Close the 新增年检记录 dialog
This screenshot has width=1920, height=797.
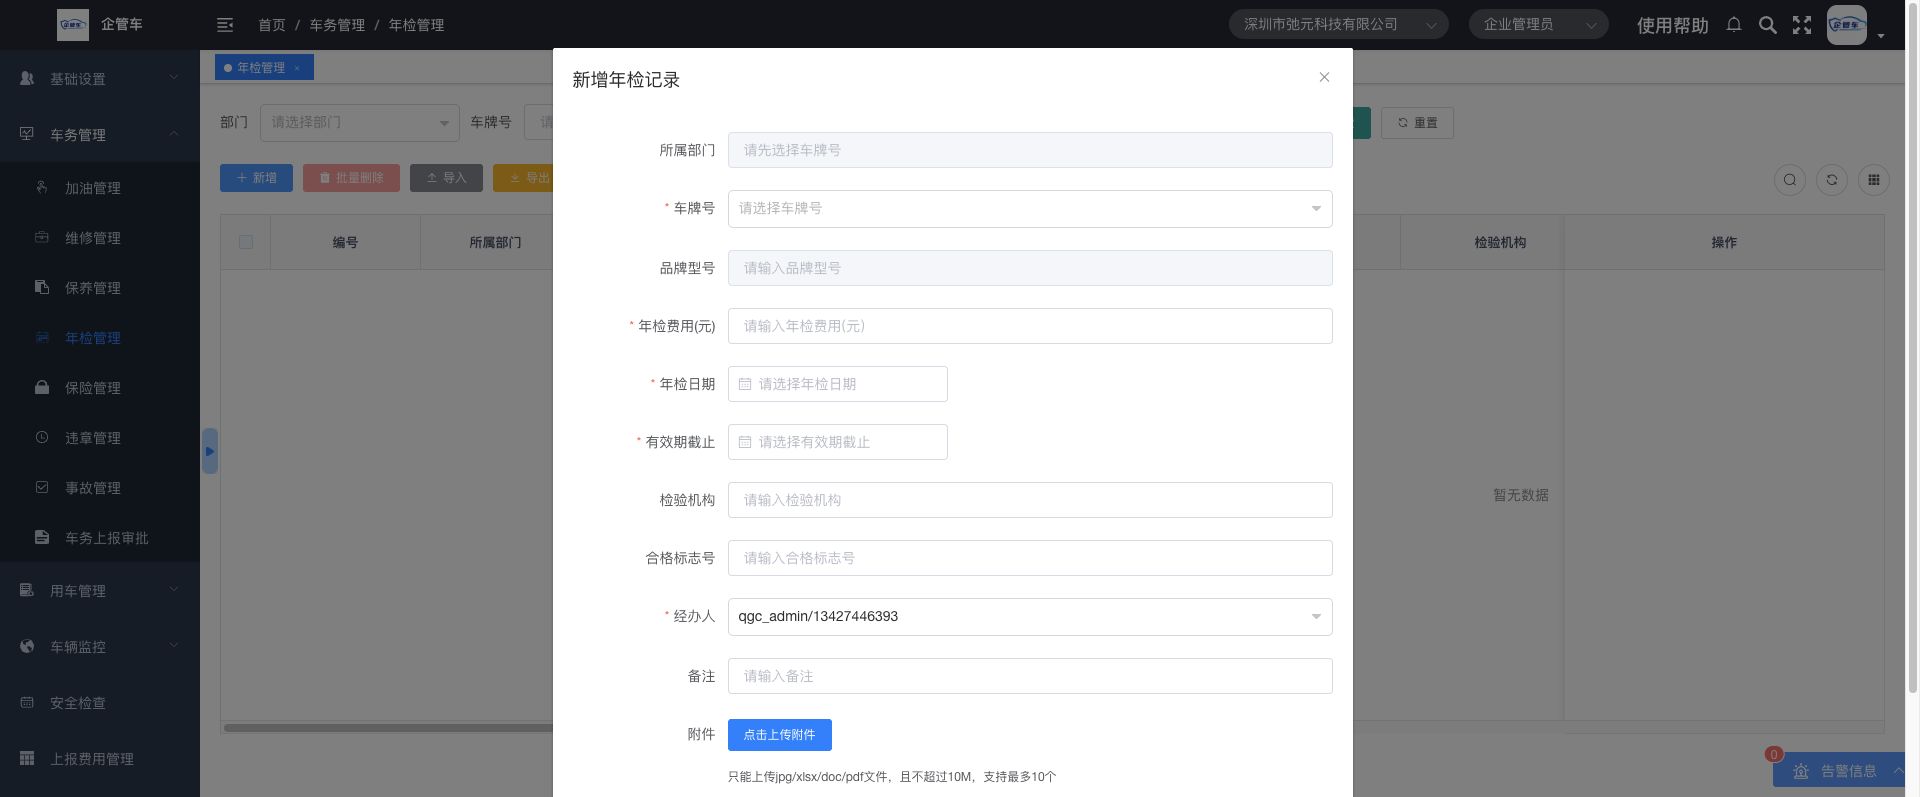1324,77
